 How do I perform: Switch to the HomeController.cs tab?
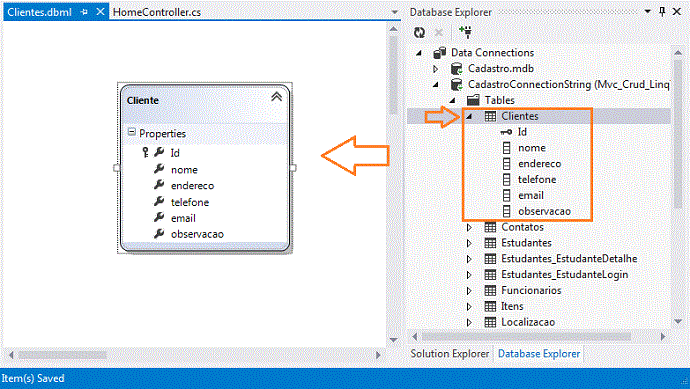pyautogui.click(x=157, y=12)
